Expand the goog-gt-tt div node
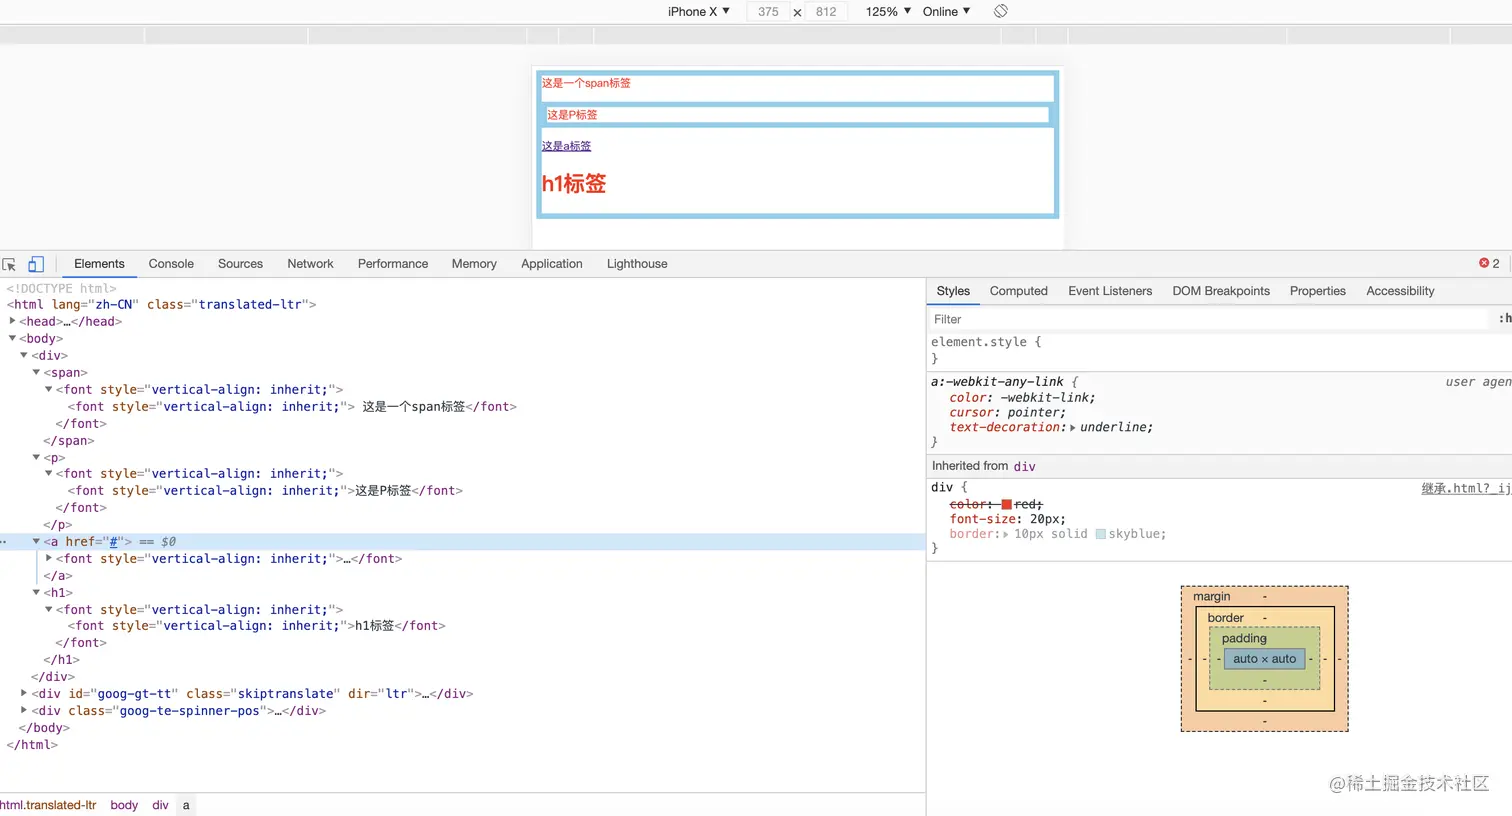The width and height of the screenshot is (1512, 816). coord(24,693)
